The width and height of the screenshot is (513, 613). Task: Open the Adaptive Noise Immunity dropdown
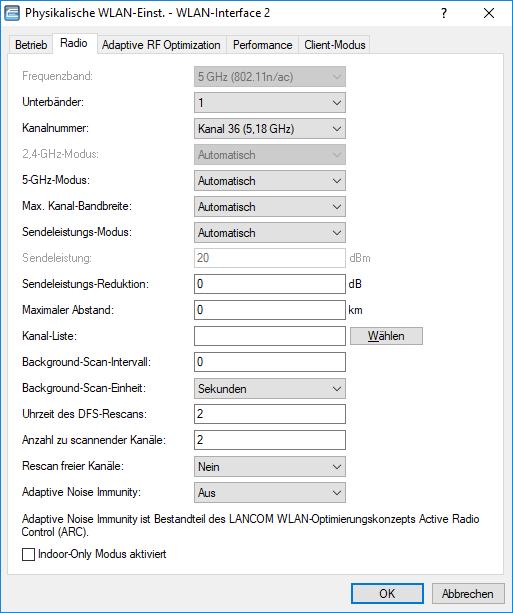[270, 493]
